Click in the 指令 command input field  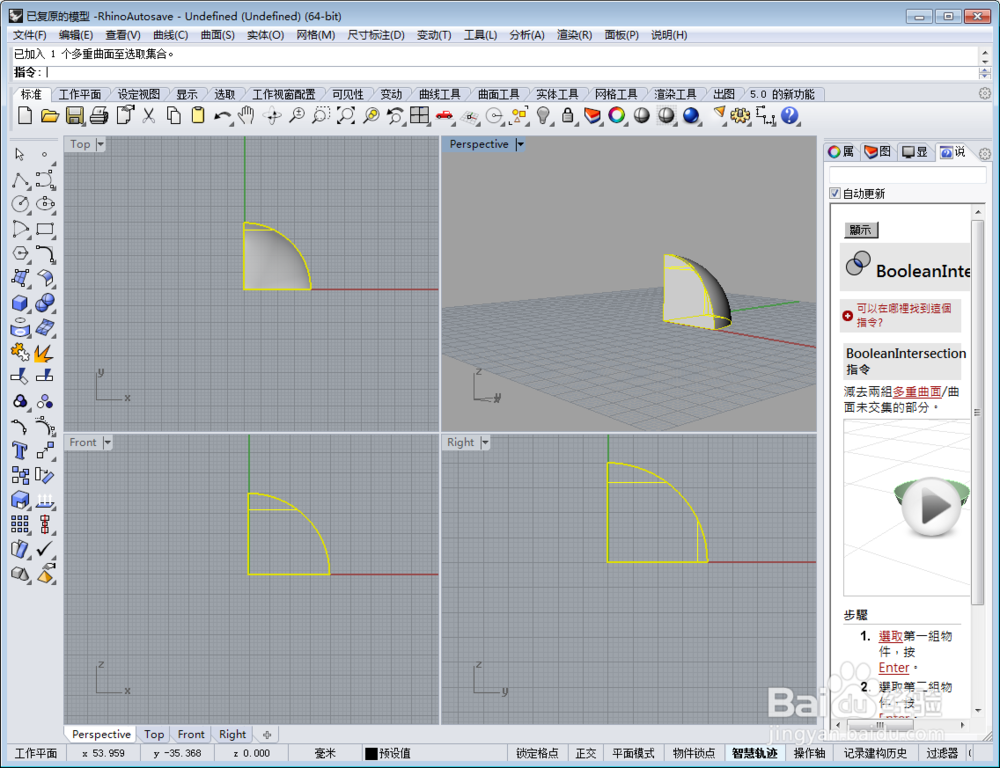pyautogui.click(x=510, y=72)
